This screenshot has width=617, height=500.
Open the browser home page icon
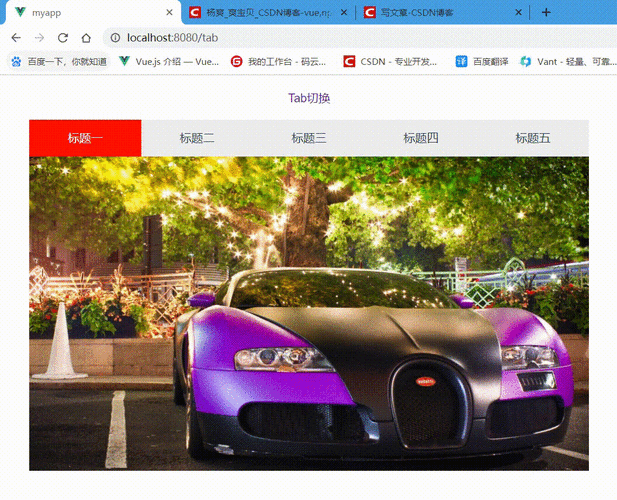pos(86,38)
